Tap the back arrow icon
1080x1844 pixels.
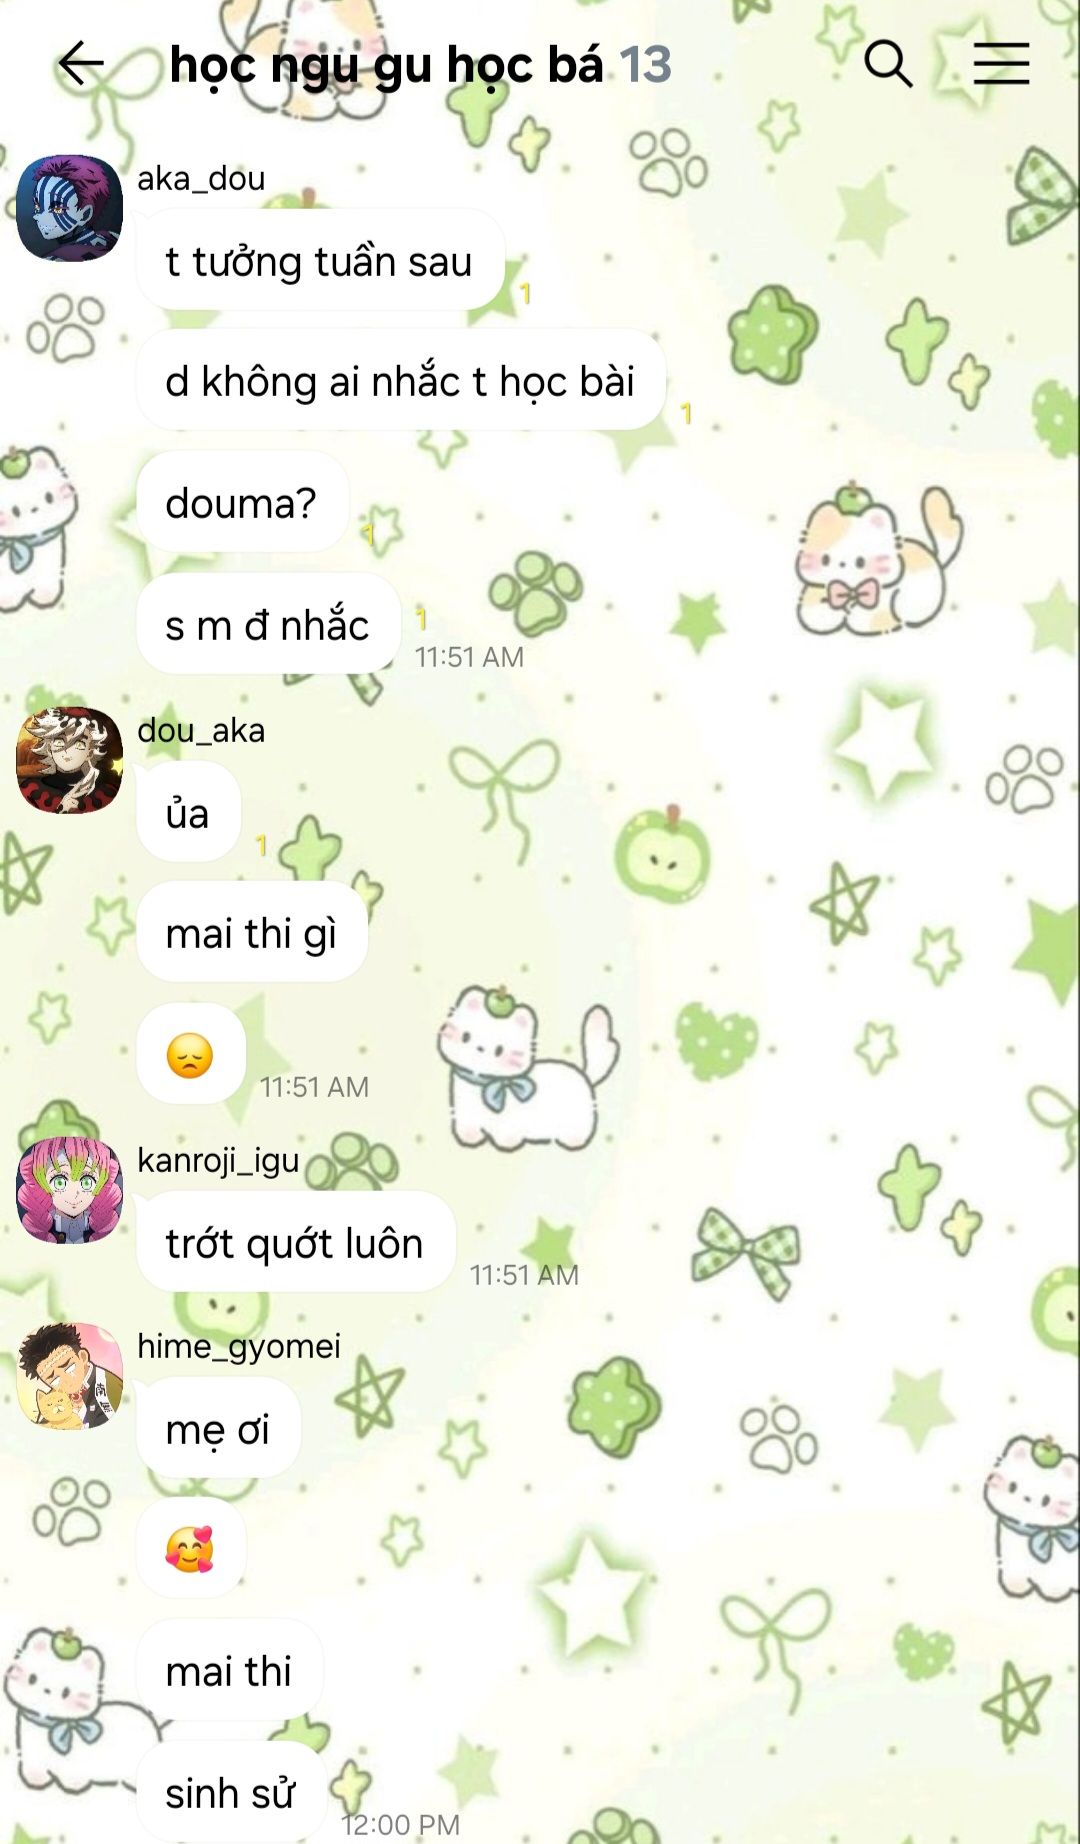(x=81, y=64)
